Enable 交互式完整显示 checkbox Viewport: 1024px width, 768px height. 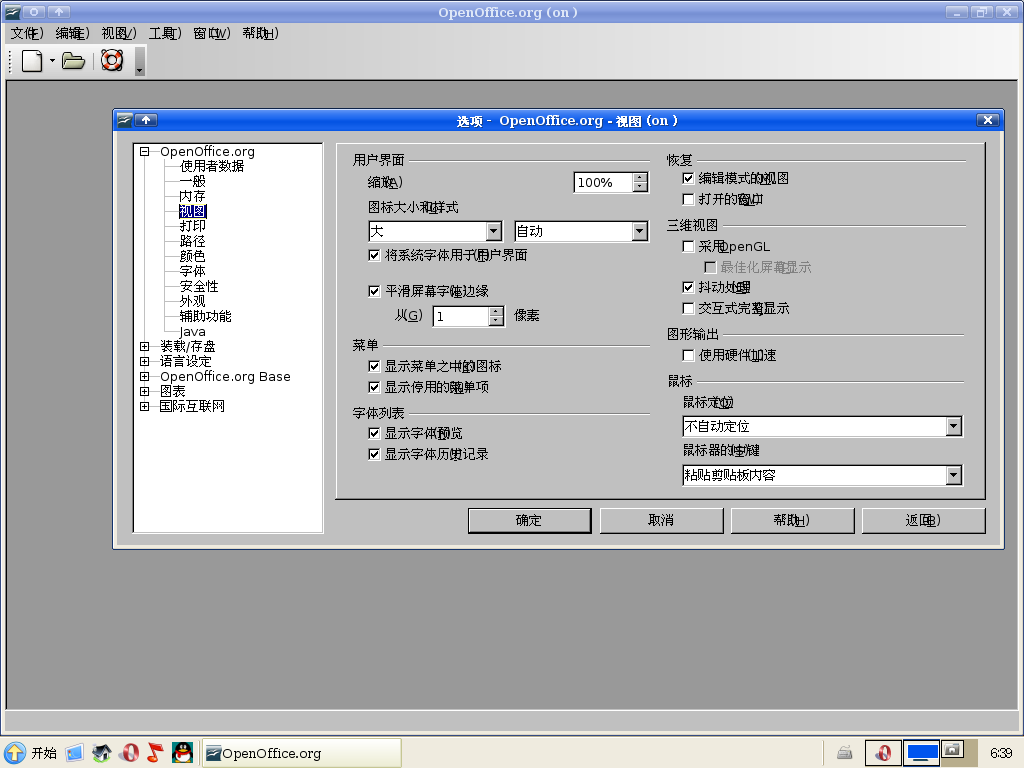[688, 308]
